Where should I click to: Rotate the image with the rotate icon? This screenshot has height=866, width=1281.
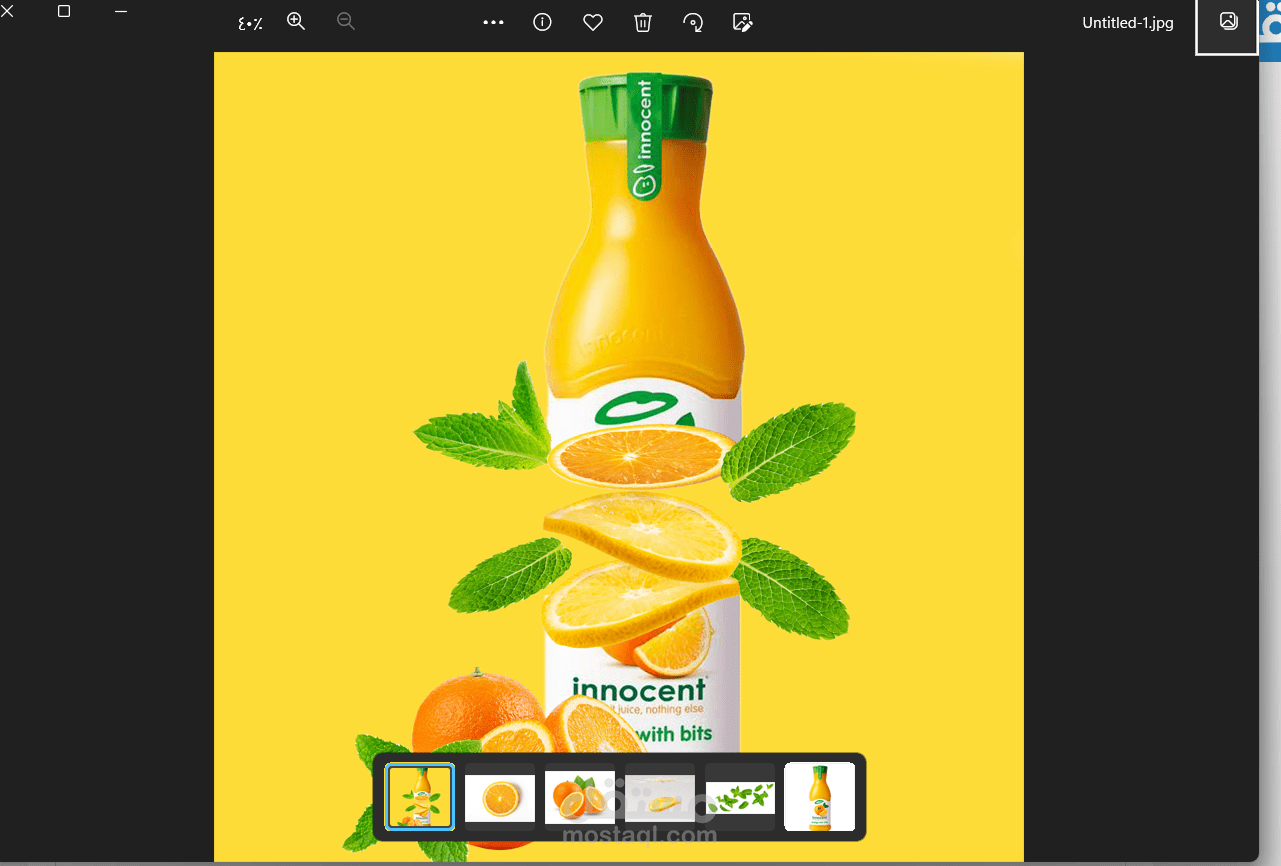coord(693,22)
